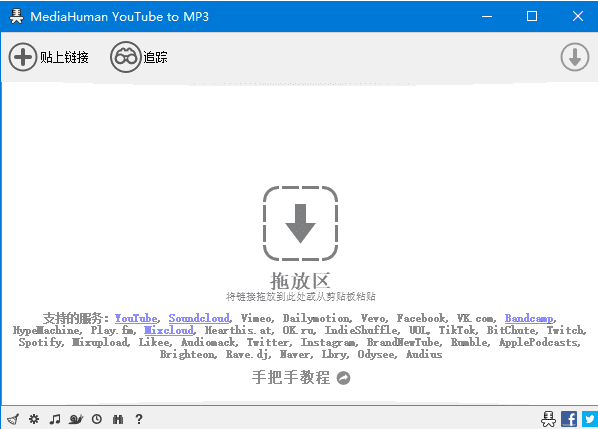Click the MediaHuman mascot icon at bottom right
This screenshot has width=598, height=429.
(548, 419)
